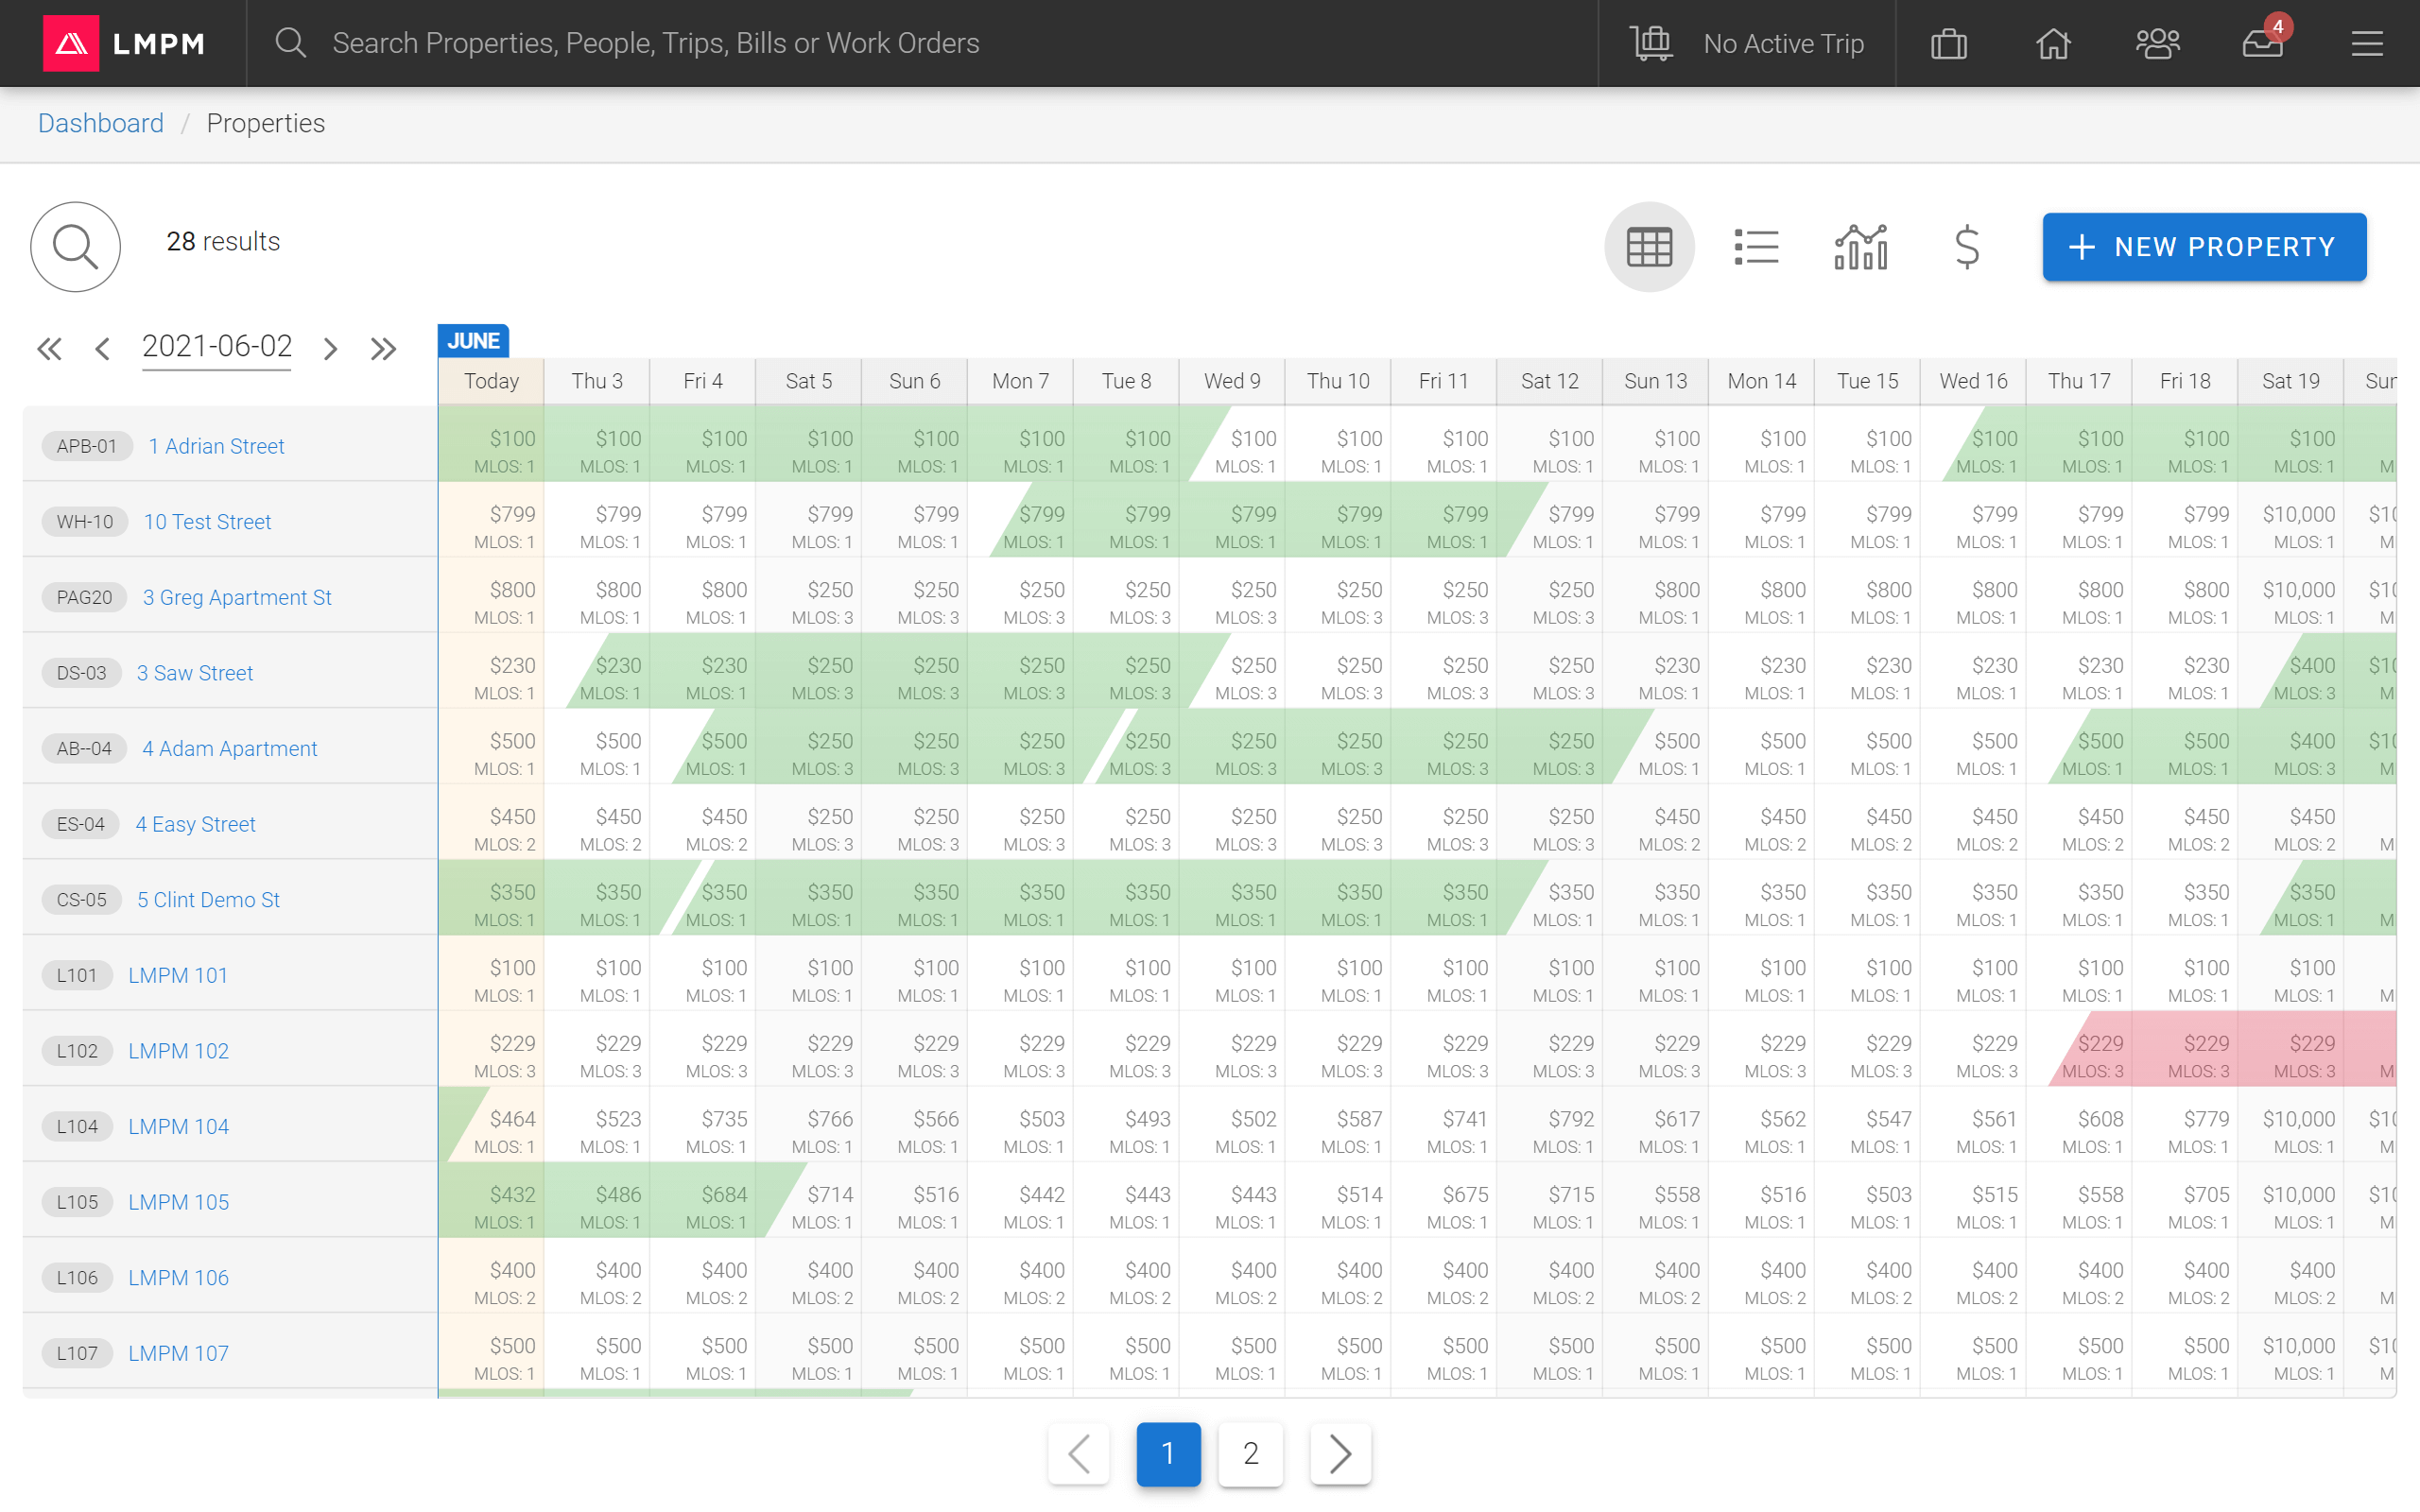Select the Wed 16 column header

(x=1973, y=381)
